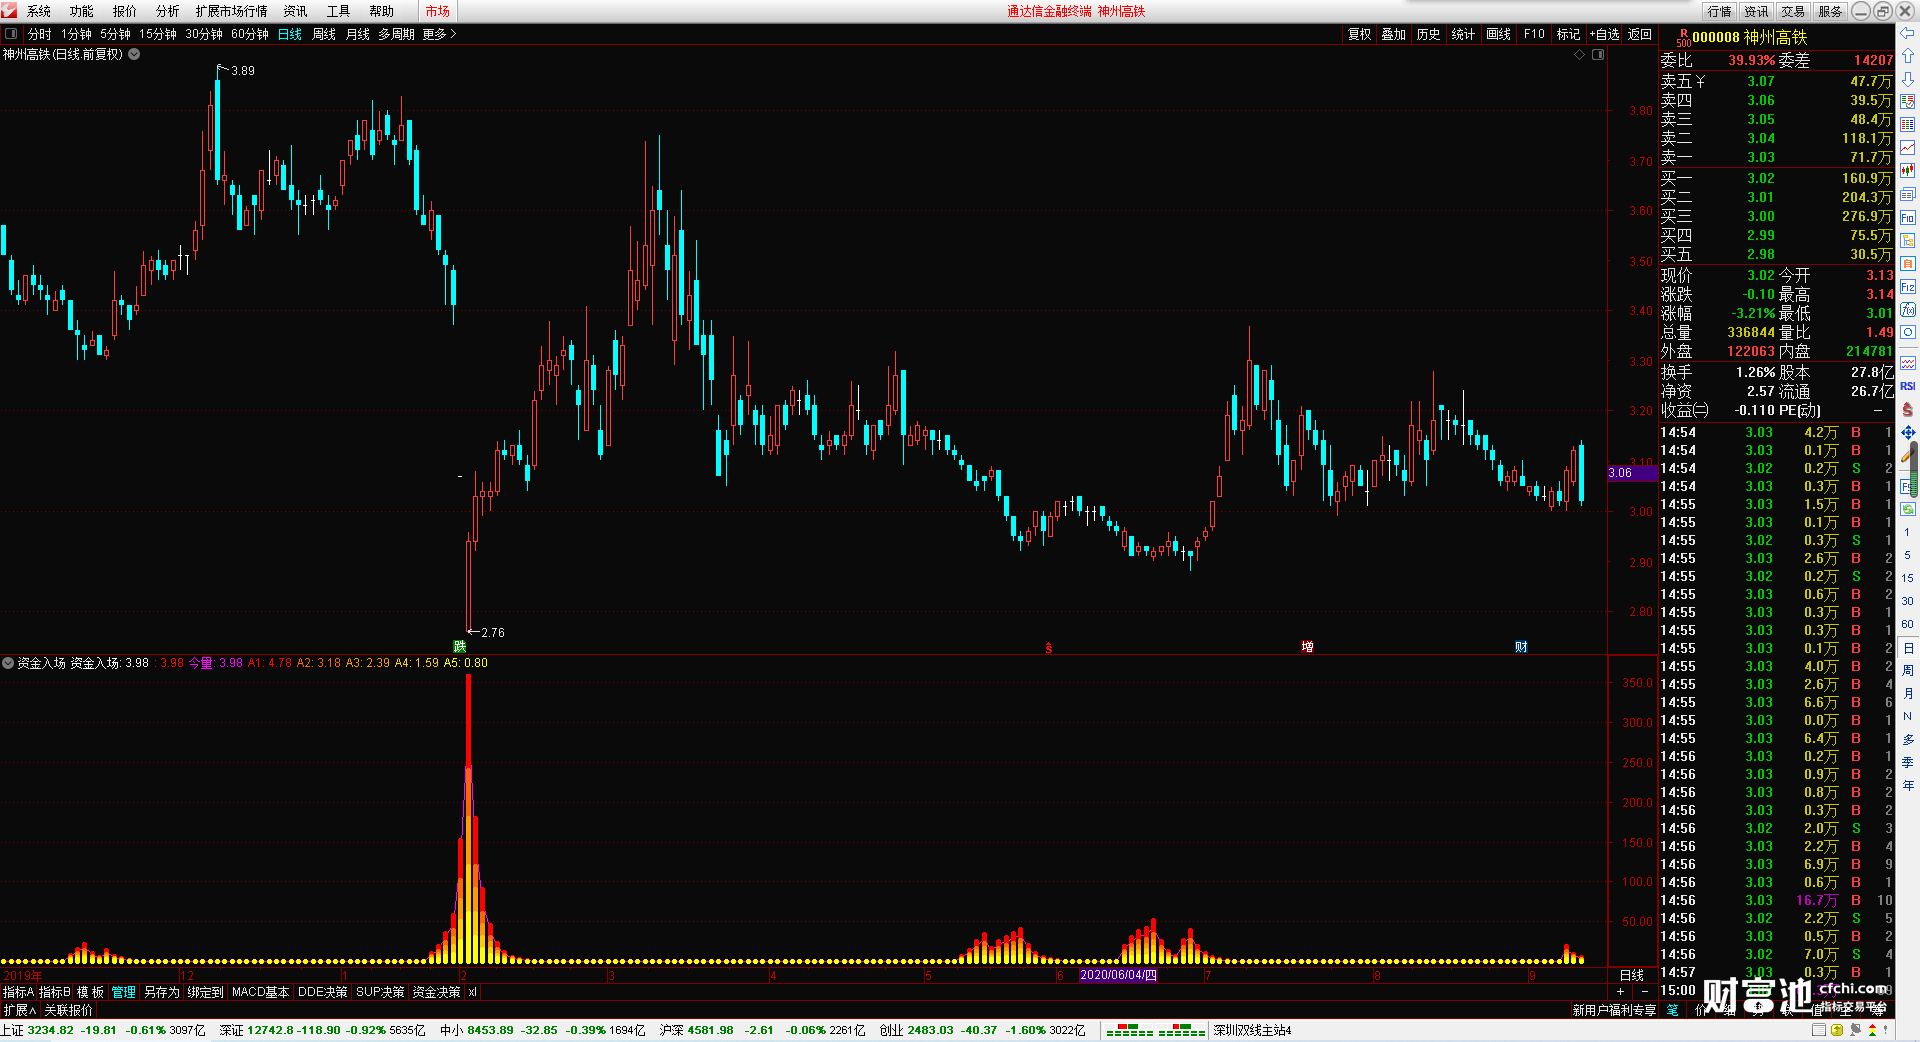Click the blue four-way move arrows icon

[1908, 432]
